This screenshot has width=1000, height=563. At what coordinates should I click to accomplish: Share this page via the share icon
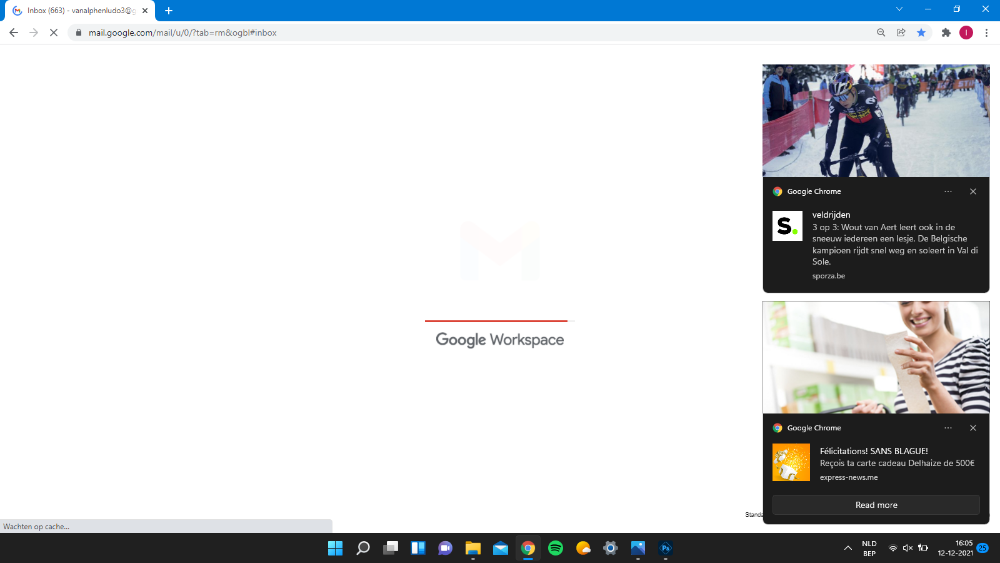tap(901, 32)
